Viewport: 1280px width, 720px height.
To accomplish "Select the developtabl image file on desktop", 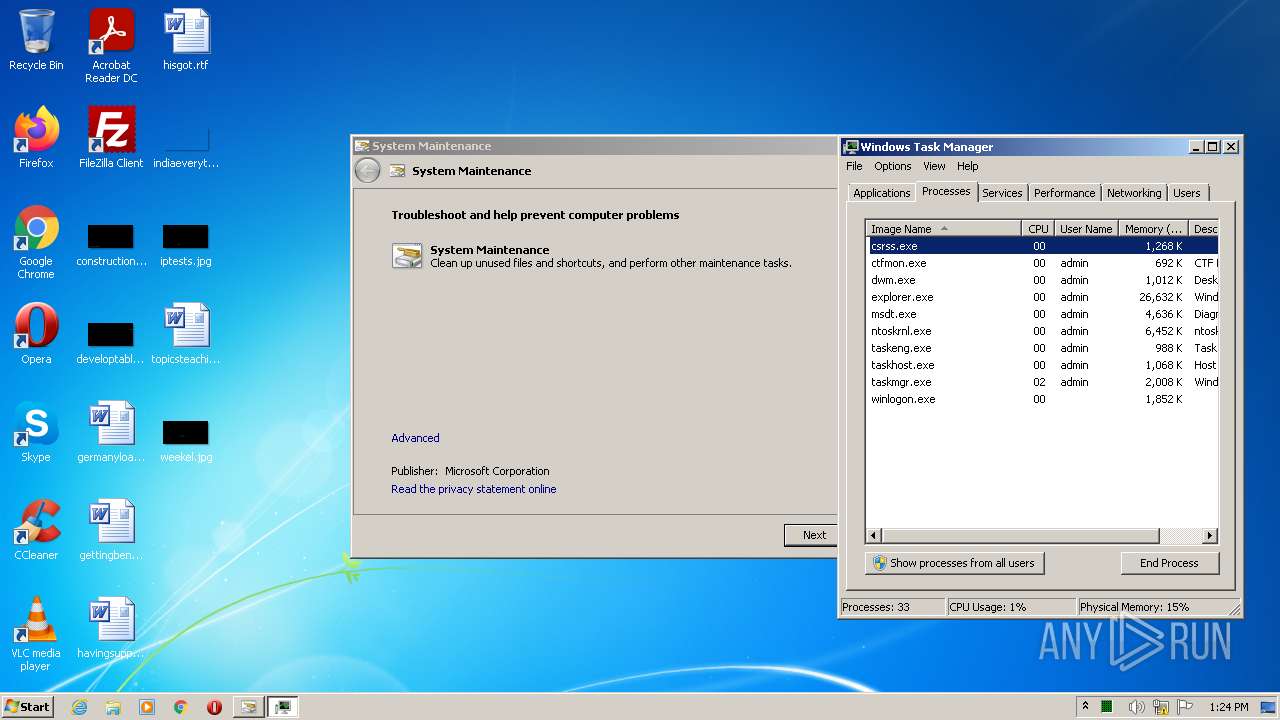I will tap(111, 343).
